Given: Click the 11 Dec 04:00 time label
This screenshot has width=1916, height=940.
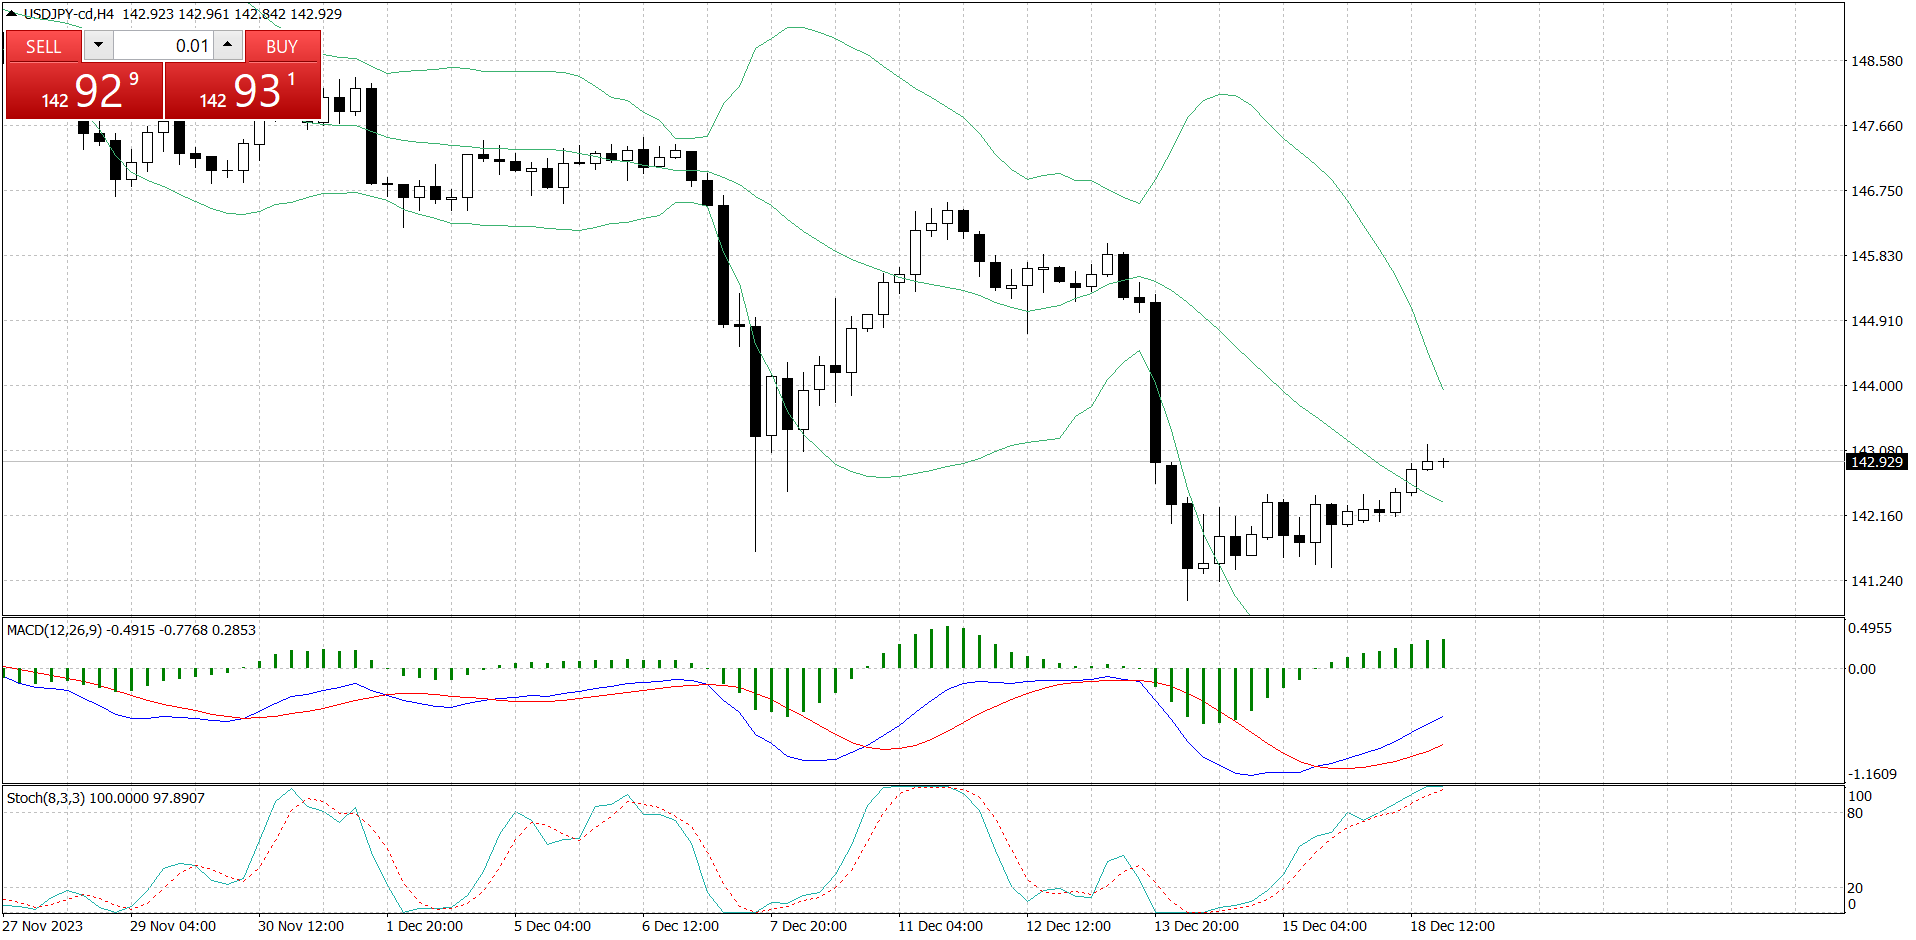Looking at the screenshot, I should 941,926.
